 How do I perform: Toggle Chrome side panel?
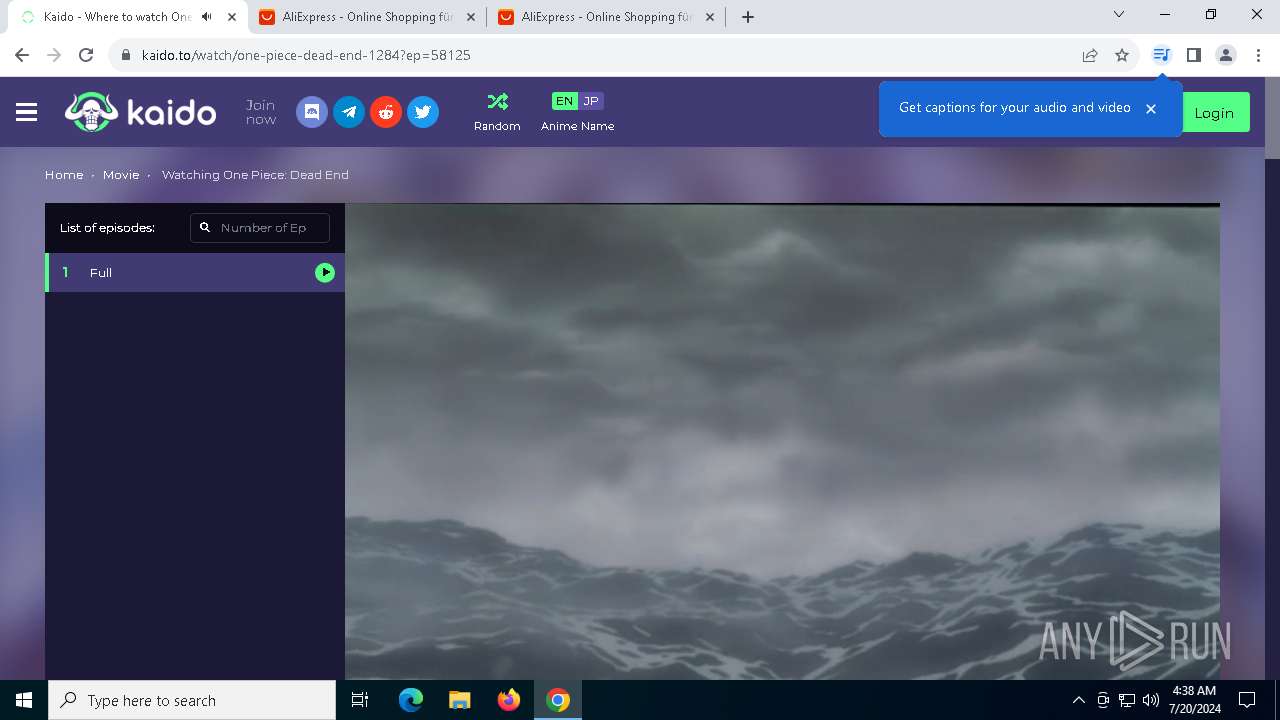pyautogui.click(x=1193, y=55)
